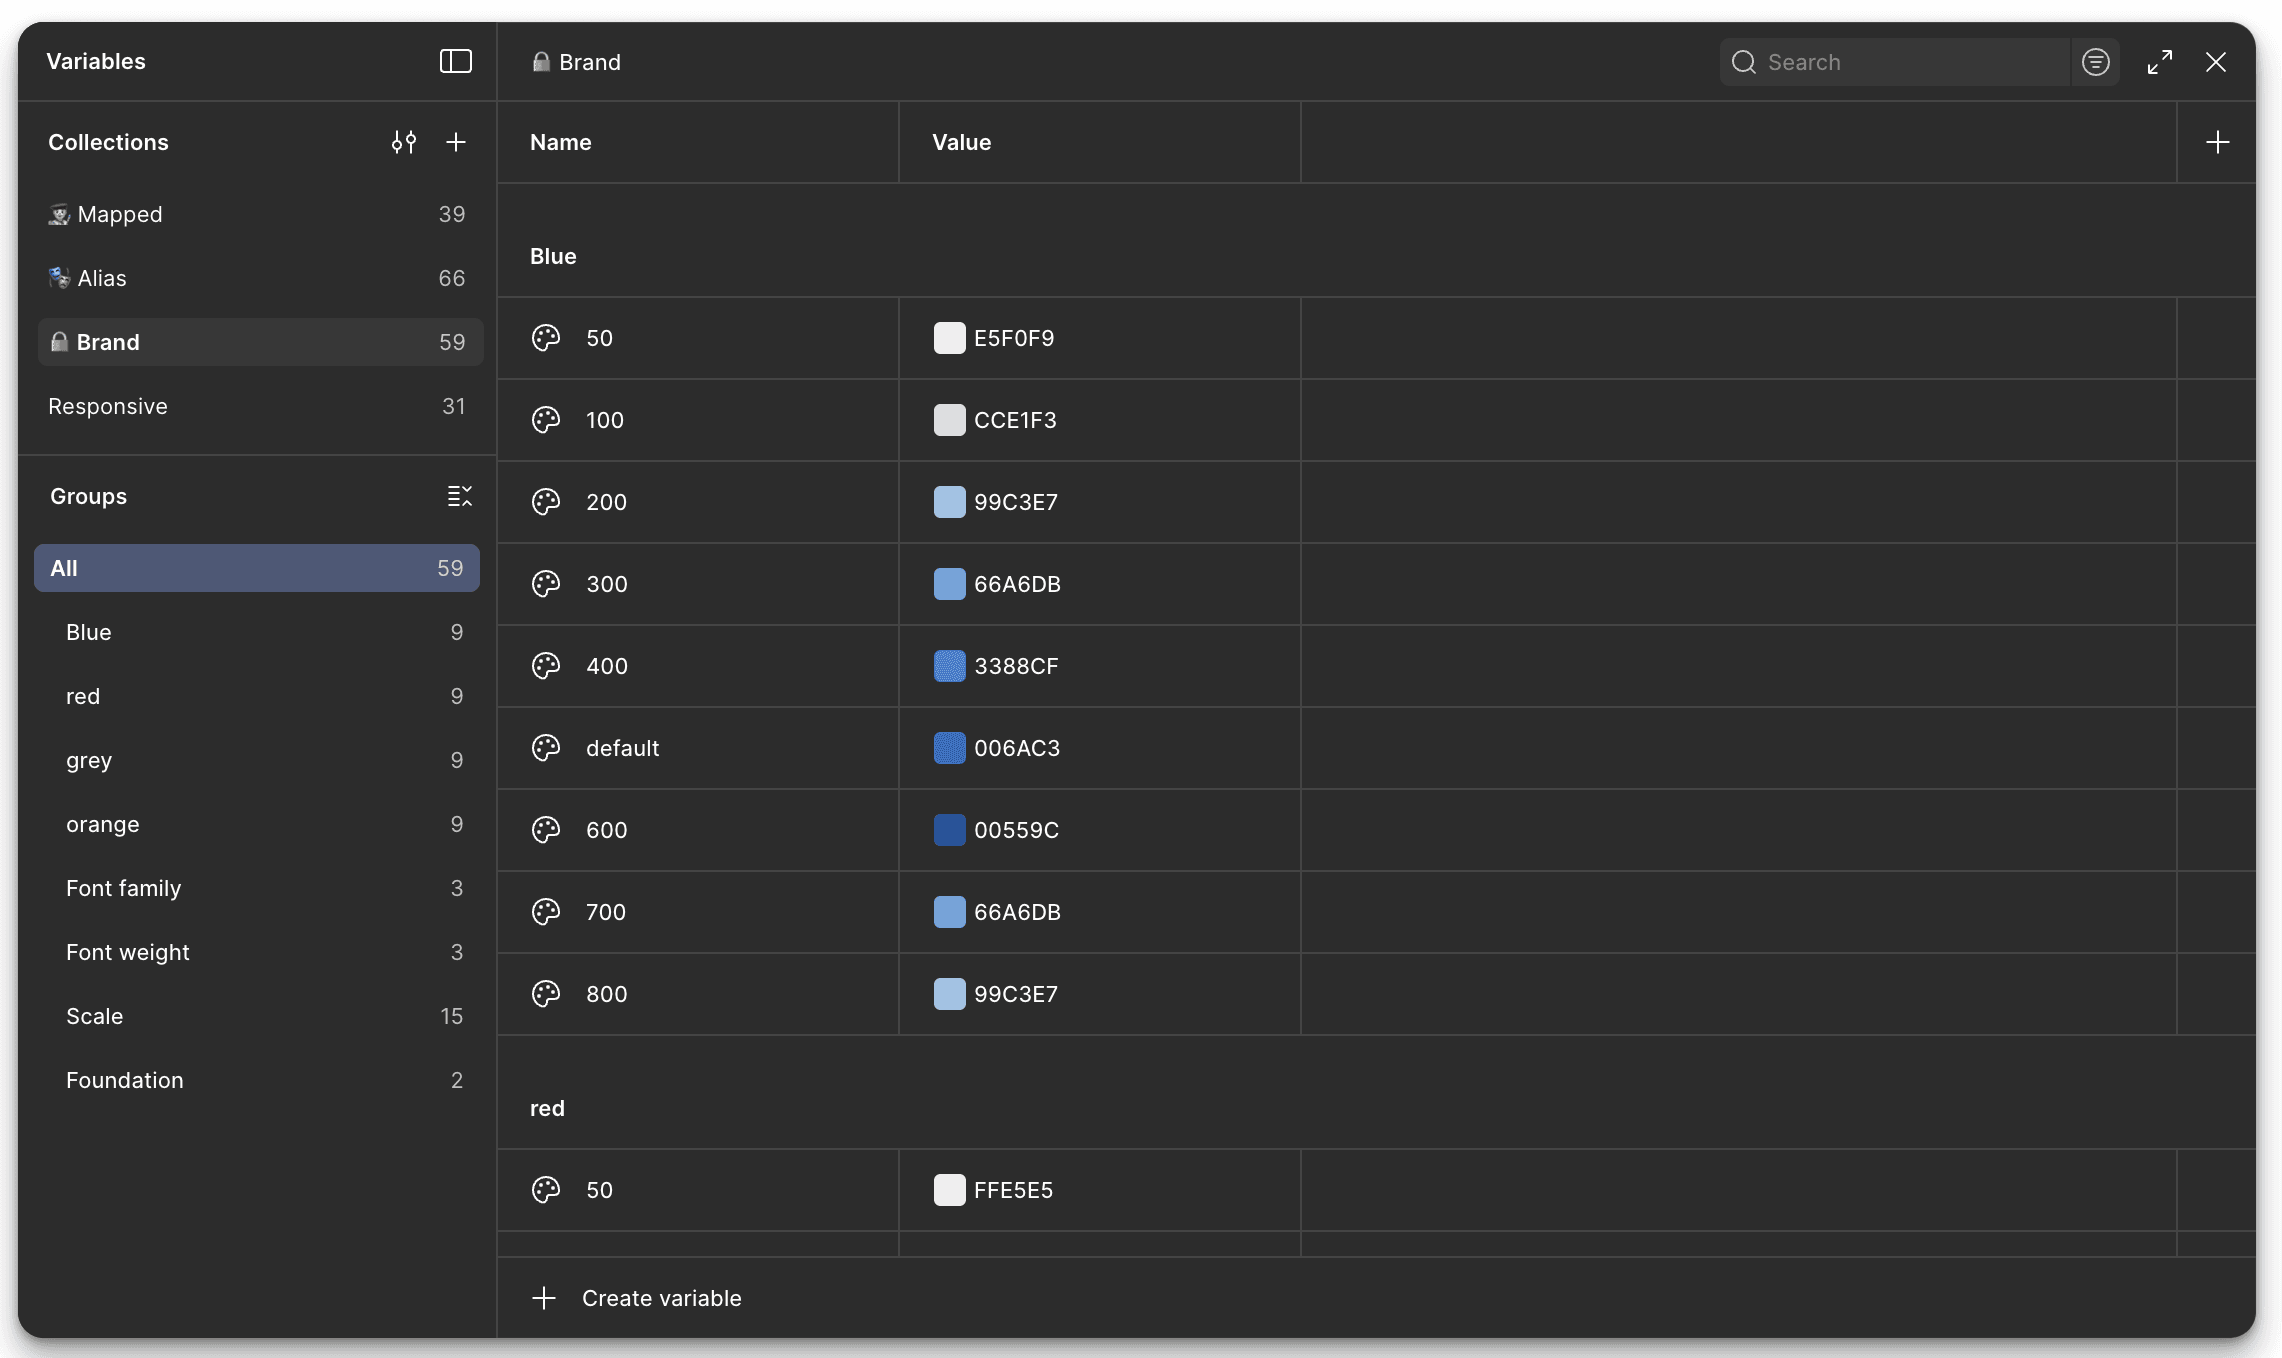Screen dimensions: 2282x1358
Task: Open the Responsive collection
Action: point(108,406)
